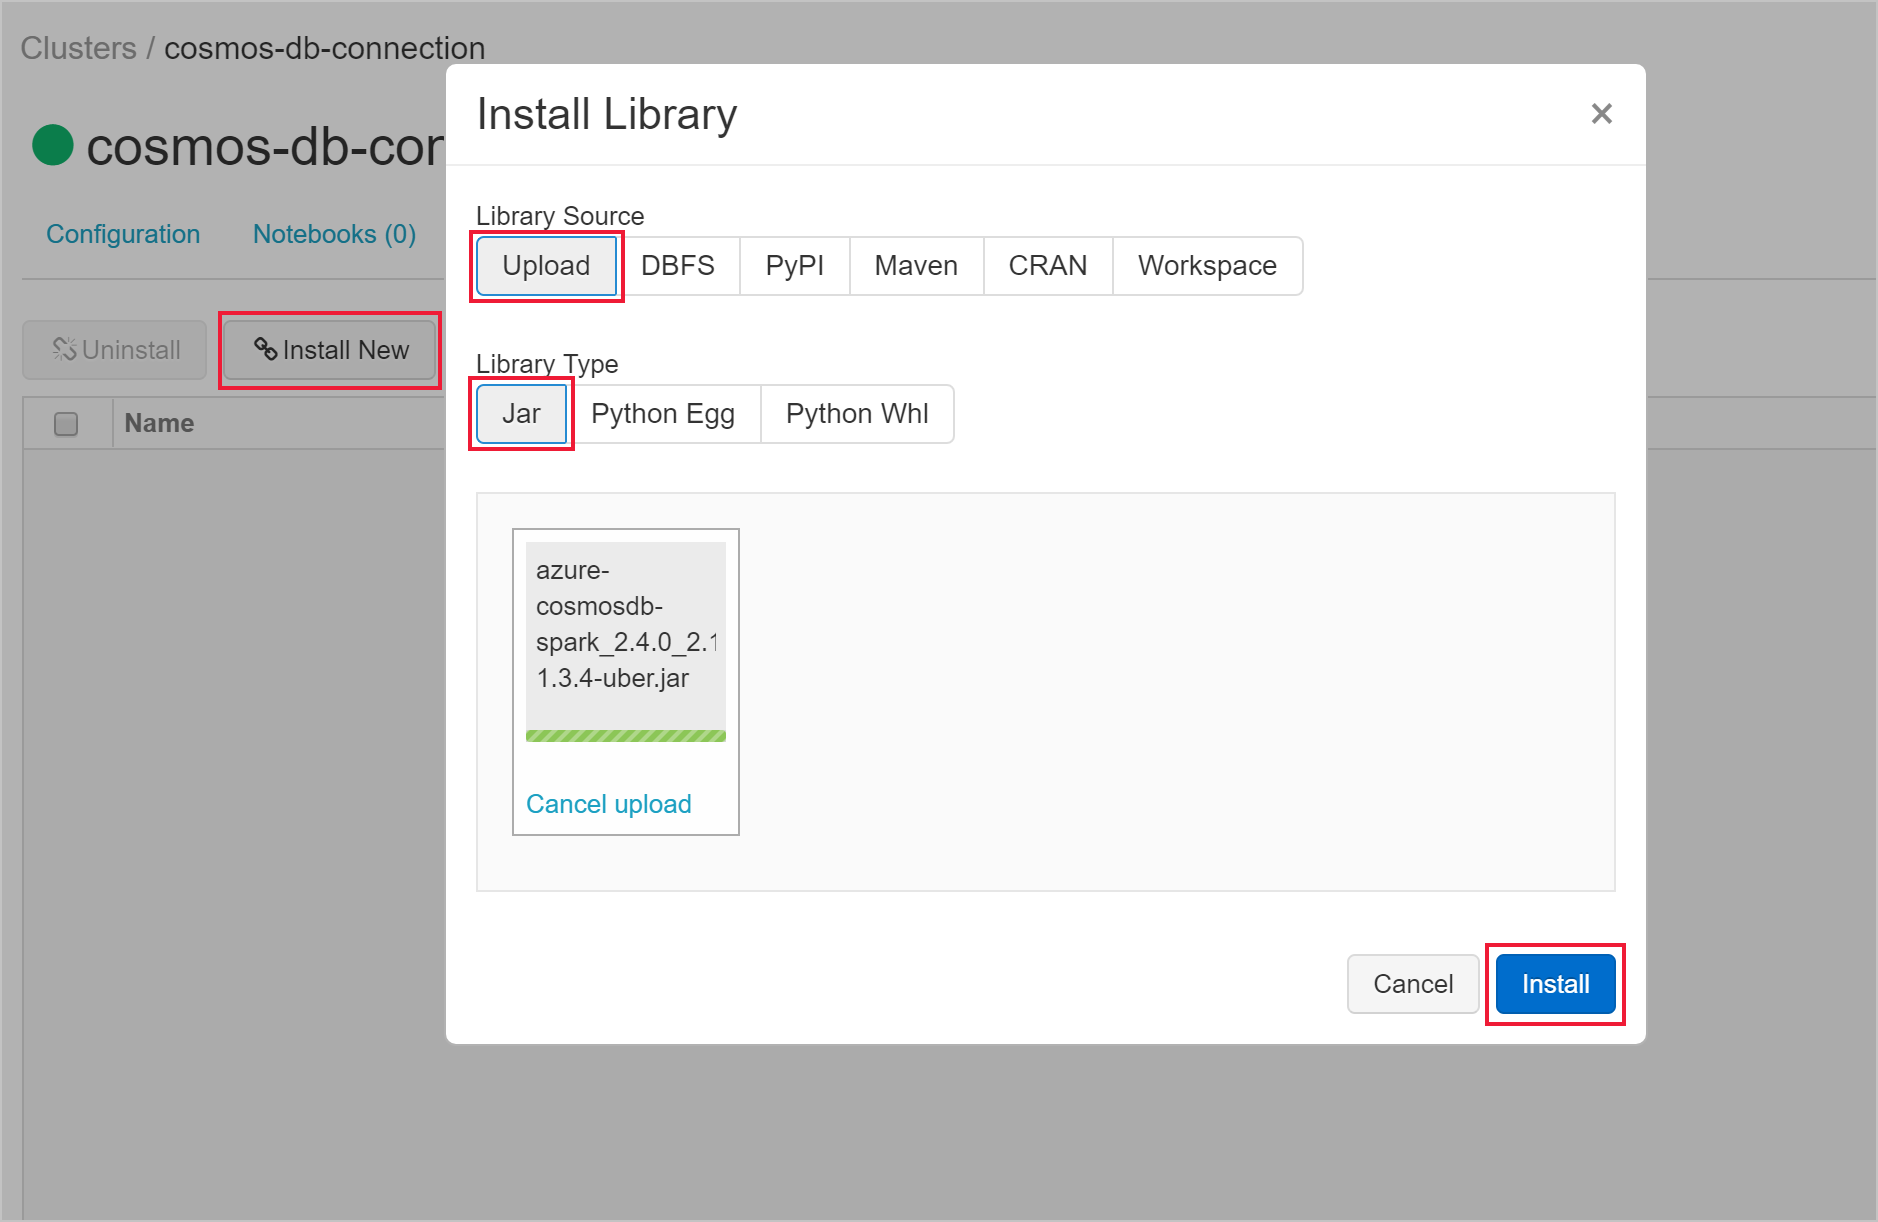Close the Install Library dialog with X

tap(1601, 114)
